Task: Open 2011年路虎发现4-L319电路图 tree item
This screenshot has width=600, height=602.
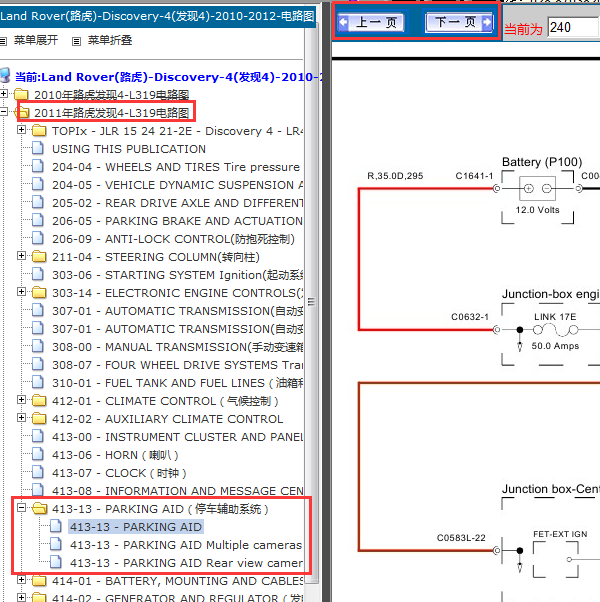Action: (111, 113)
